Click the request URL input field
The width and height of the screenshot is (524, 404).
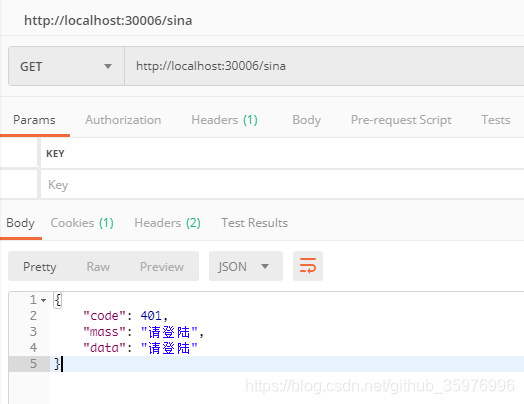(324, 66)
